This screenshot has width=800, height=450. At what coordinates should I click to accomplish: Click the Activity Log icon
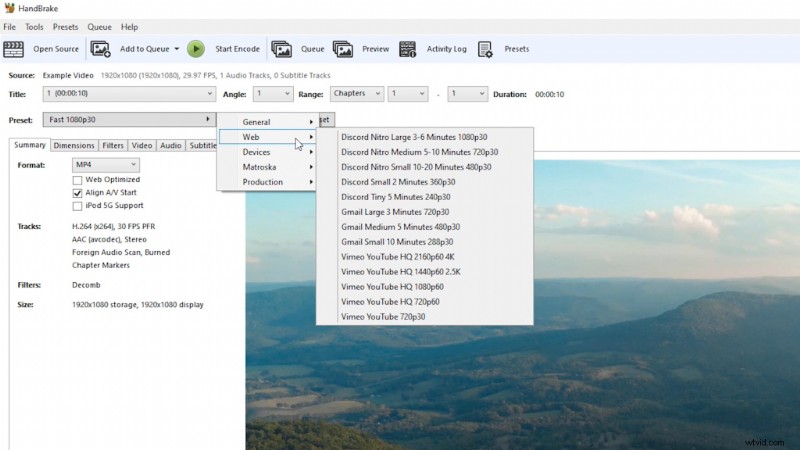[x=407, y=49]
